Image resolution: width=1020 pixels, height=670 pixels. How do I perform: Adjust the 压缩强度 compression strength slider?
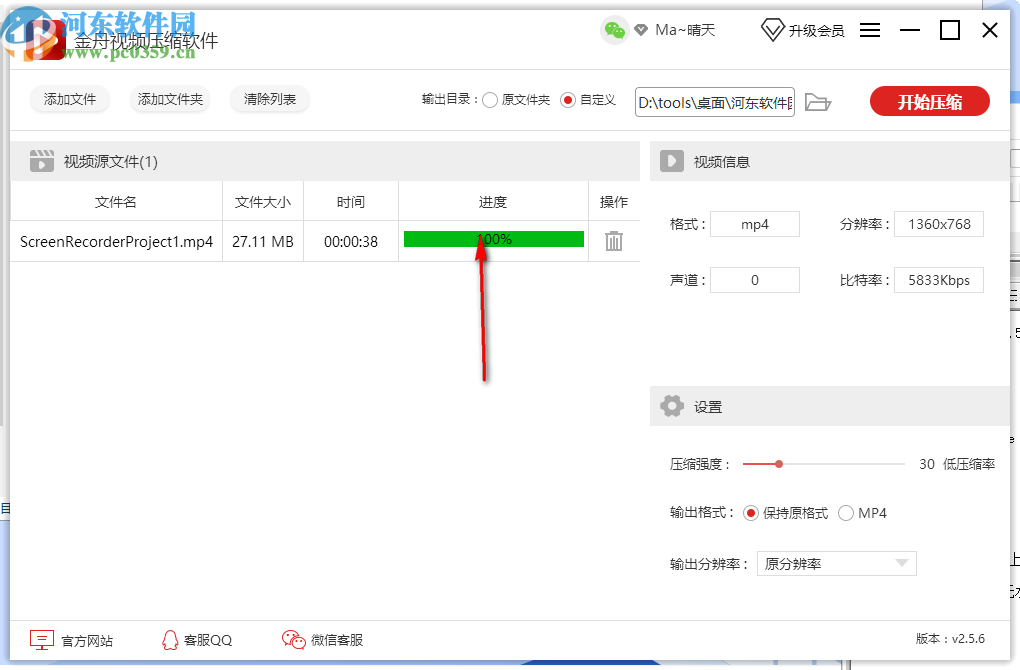(777, 463)
